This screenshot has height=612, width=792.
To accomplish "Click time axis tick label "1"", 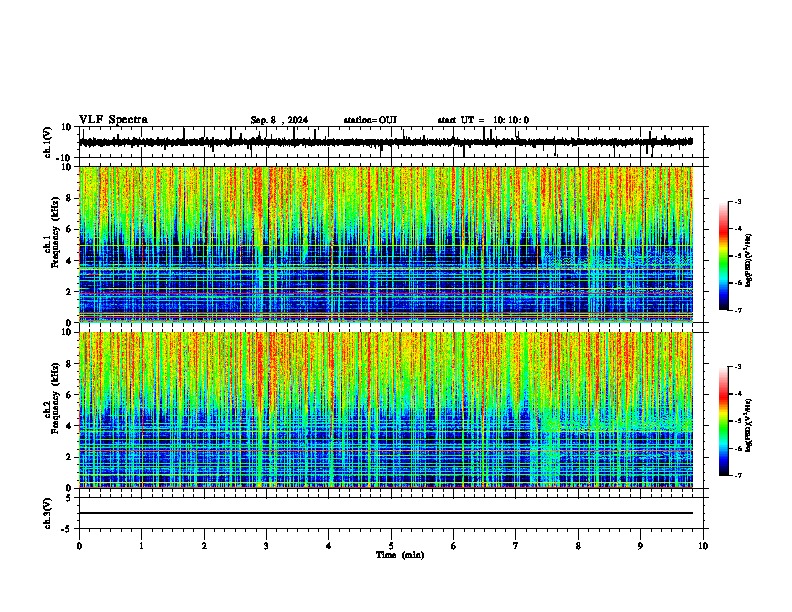I will pos(141,546).
